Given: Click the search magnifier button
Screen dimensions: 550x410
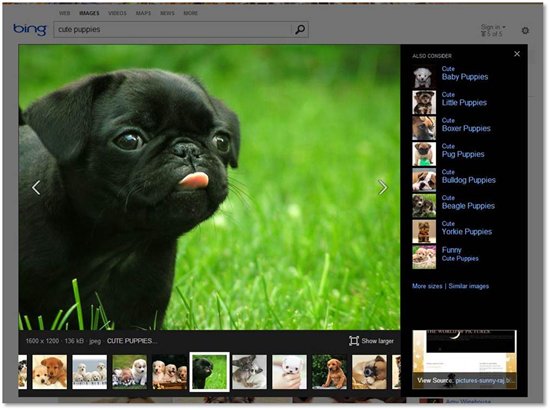Looking at the screenshot, I should click(300, 29).
